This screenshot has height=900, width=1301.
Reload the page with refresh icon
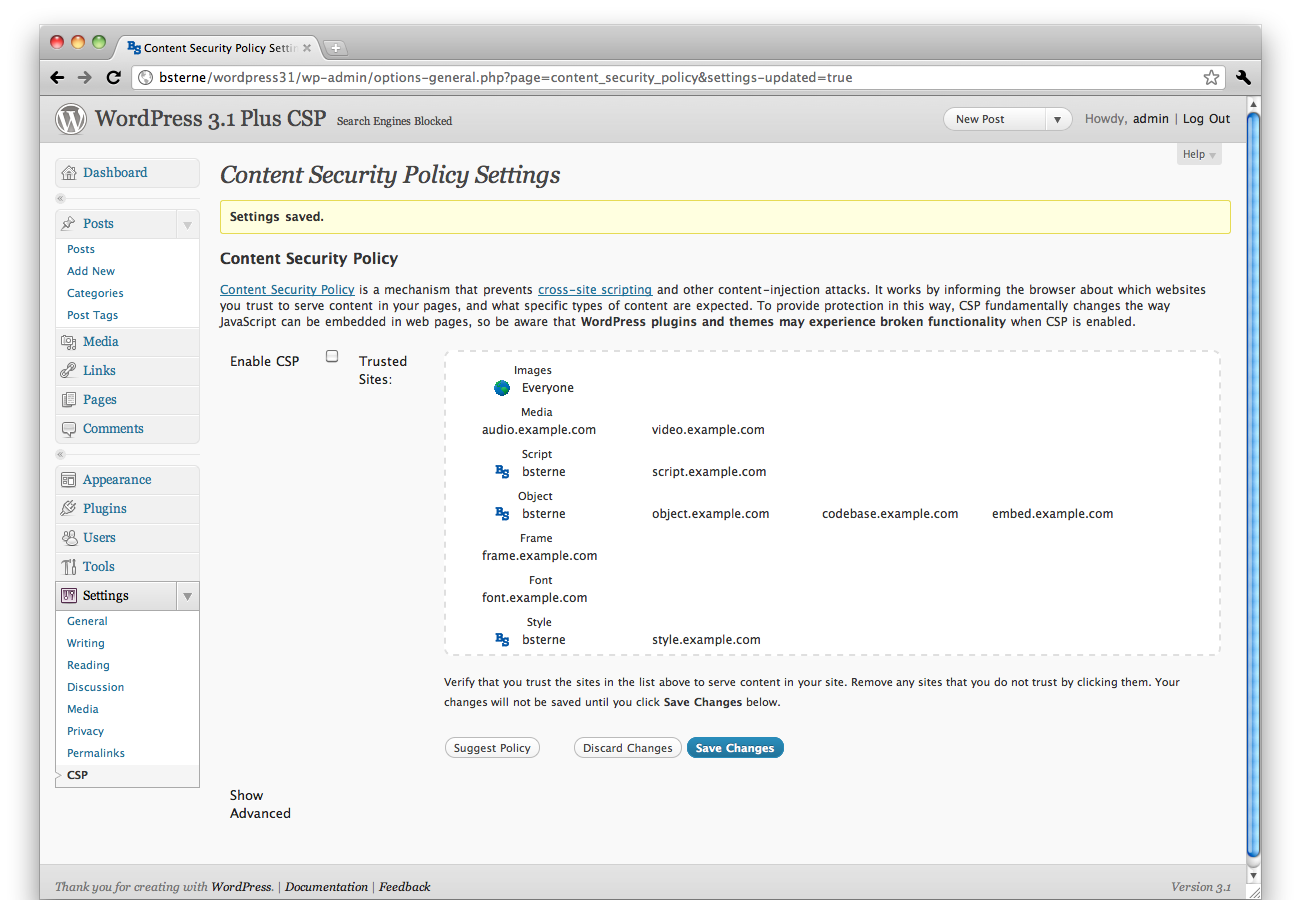113,77
